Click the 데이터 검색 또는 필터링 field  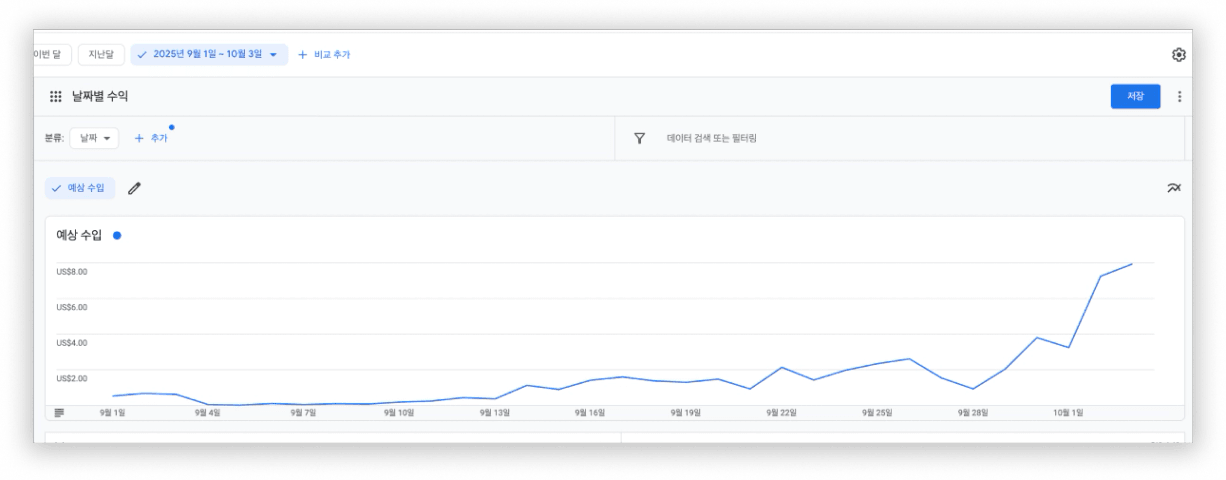712,138
